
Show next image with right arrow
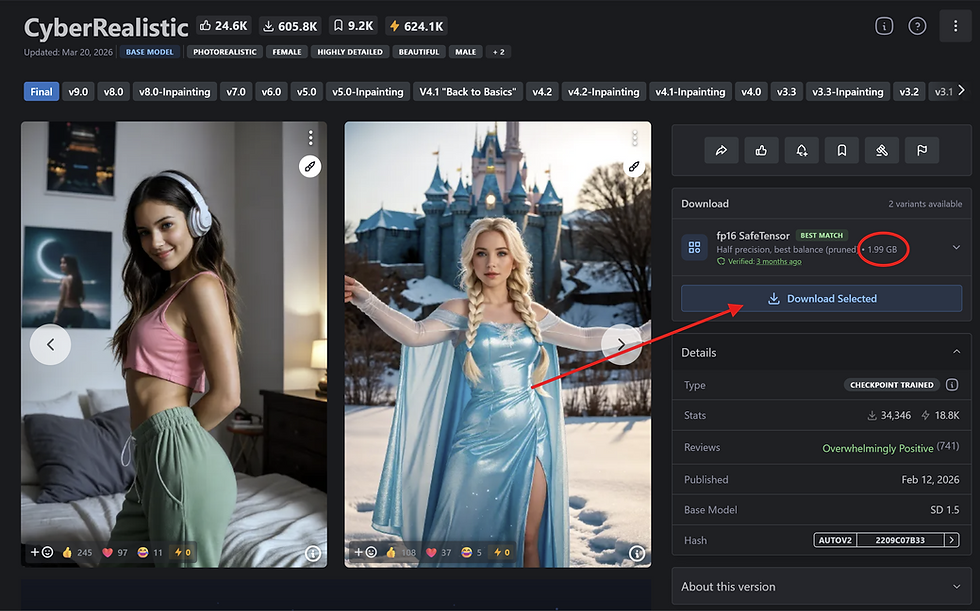(621, 344)
